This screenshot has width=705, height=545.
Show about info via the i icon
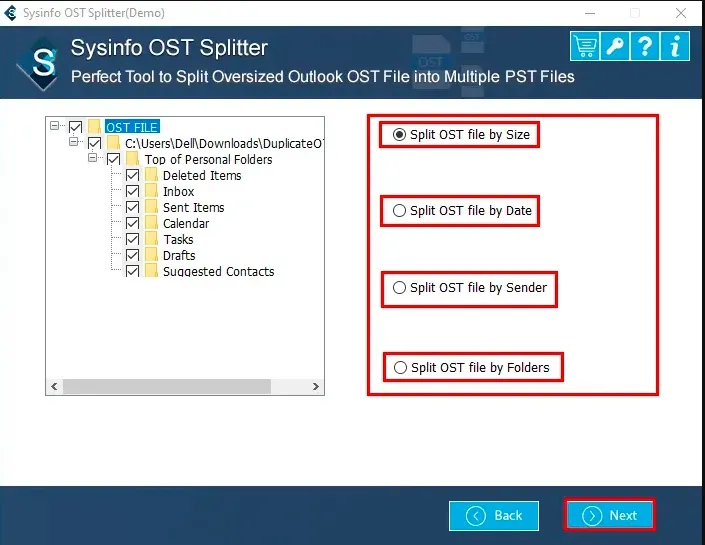[x=675, y=46]
